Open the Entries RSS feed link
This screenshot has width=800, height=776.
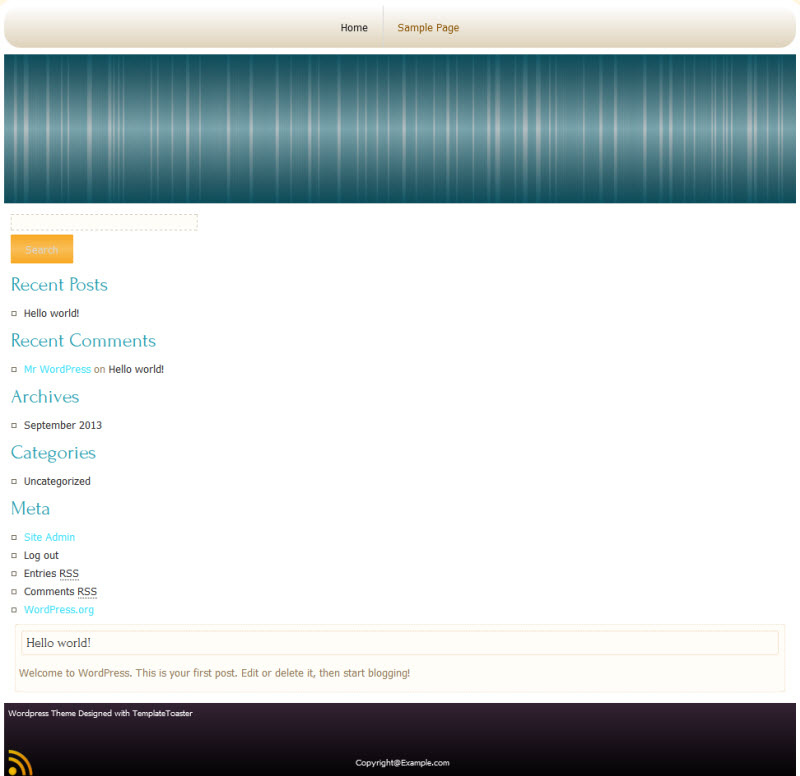(x=51, y=573)
